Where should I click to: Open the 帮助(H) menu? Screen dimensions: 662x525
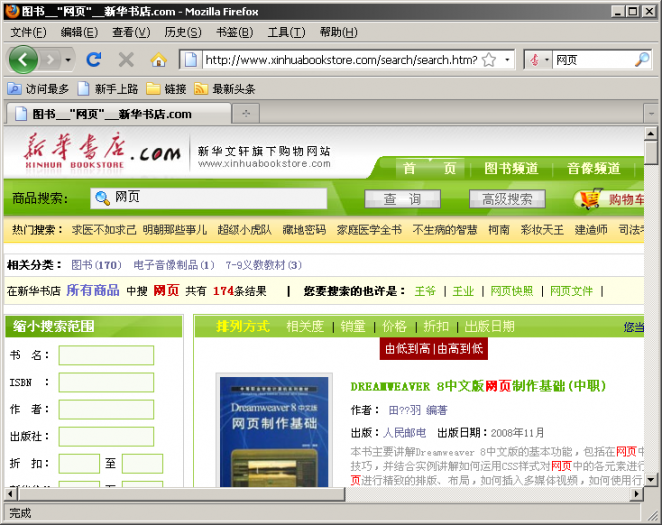click(339, 32)
